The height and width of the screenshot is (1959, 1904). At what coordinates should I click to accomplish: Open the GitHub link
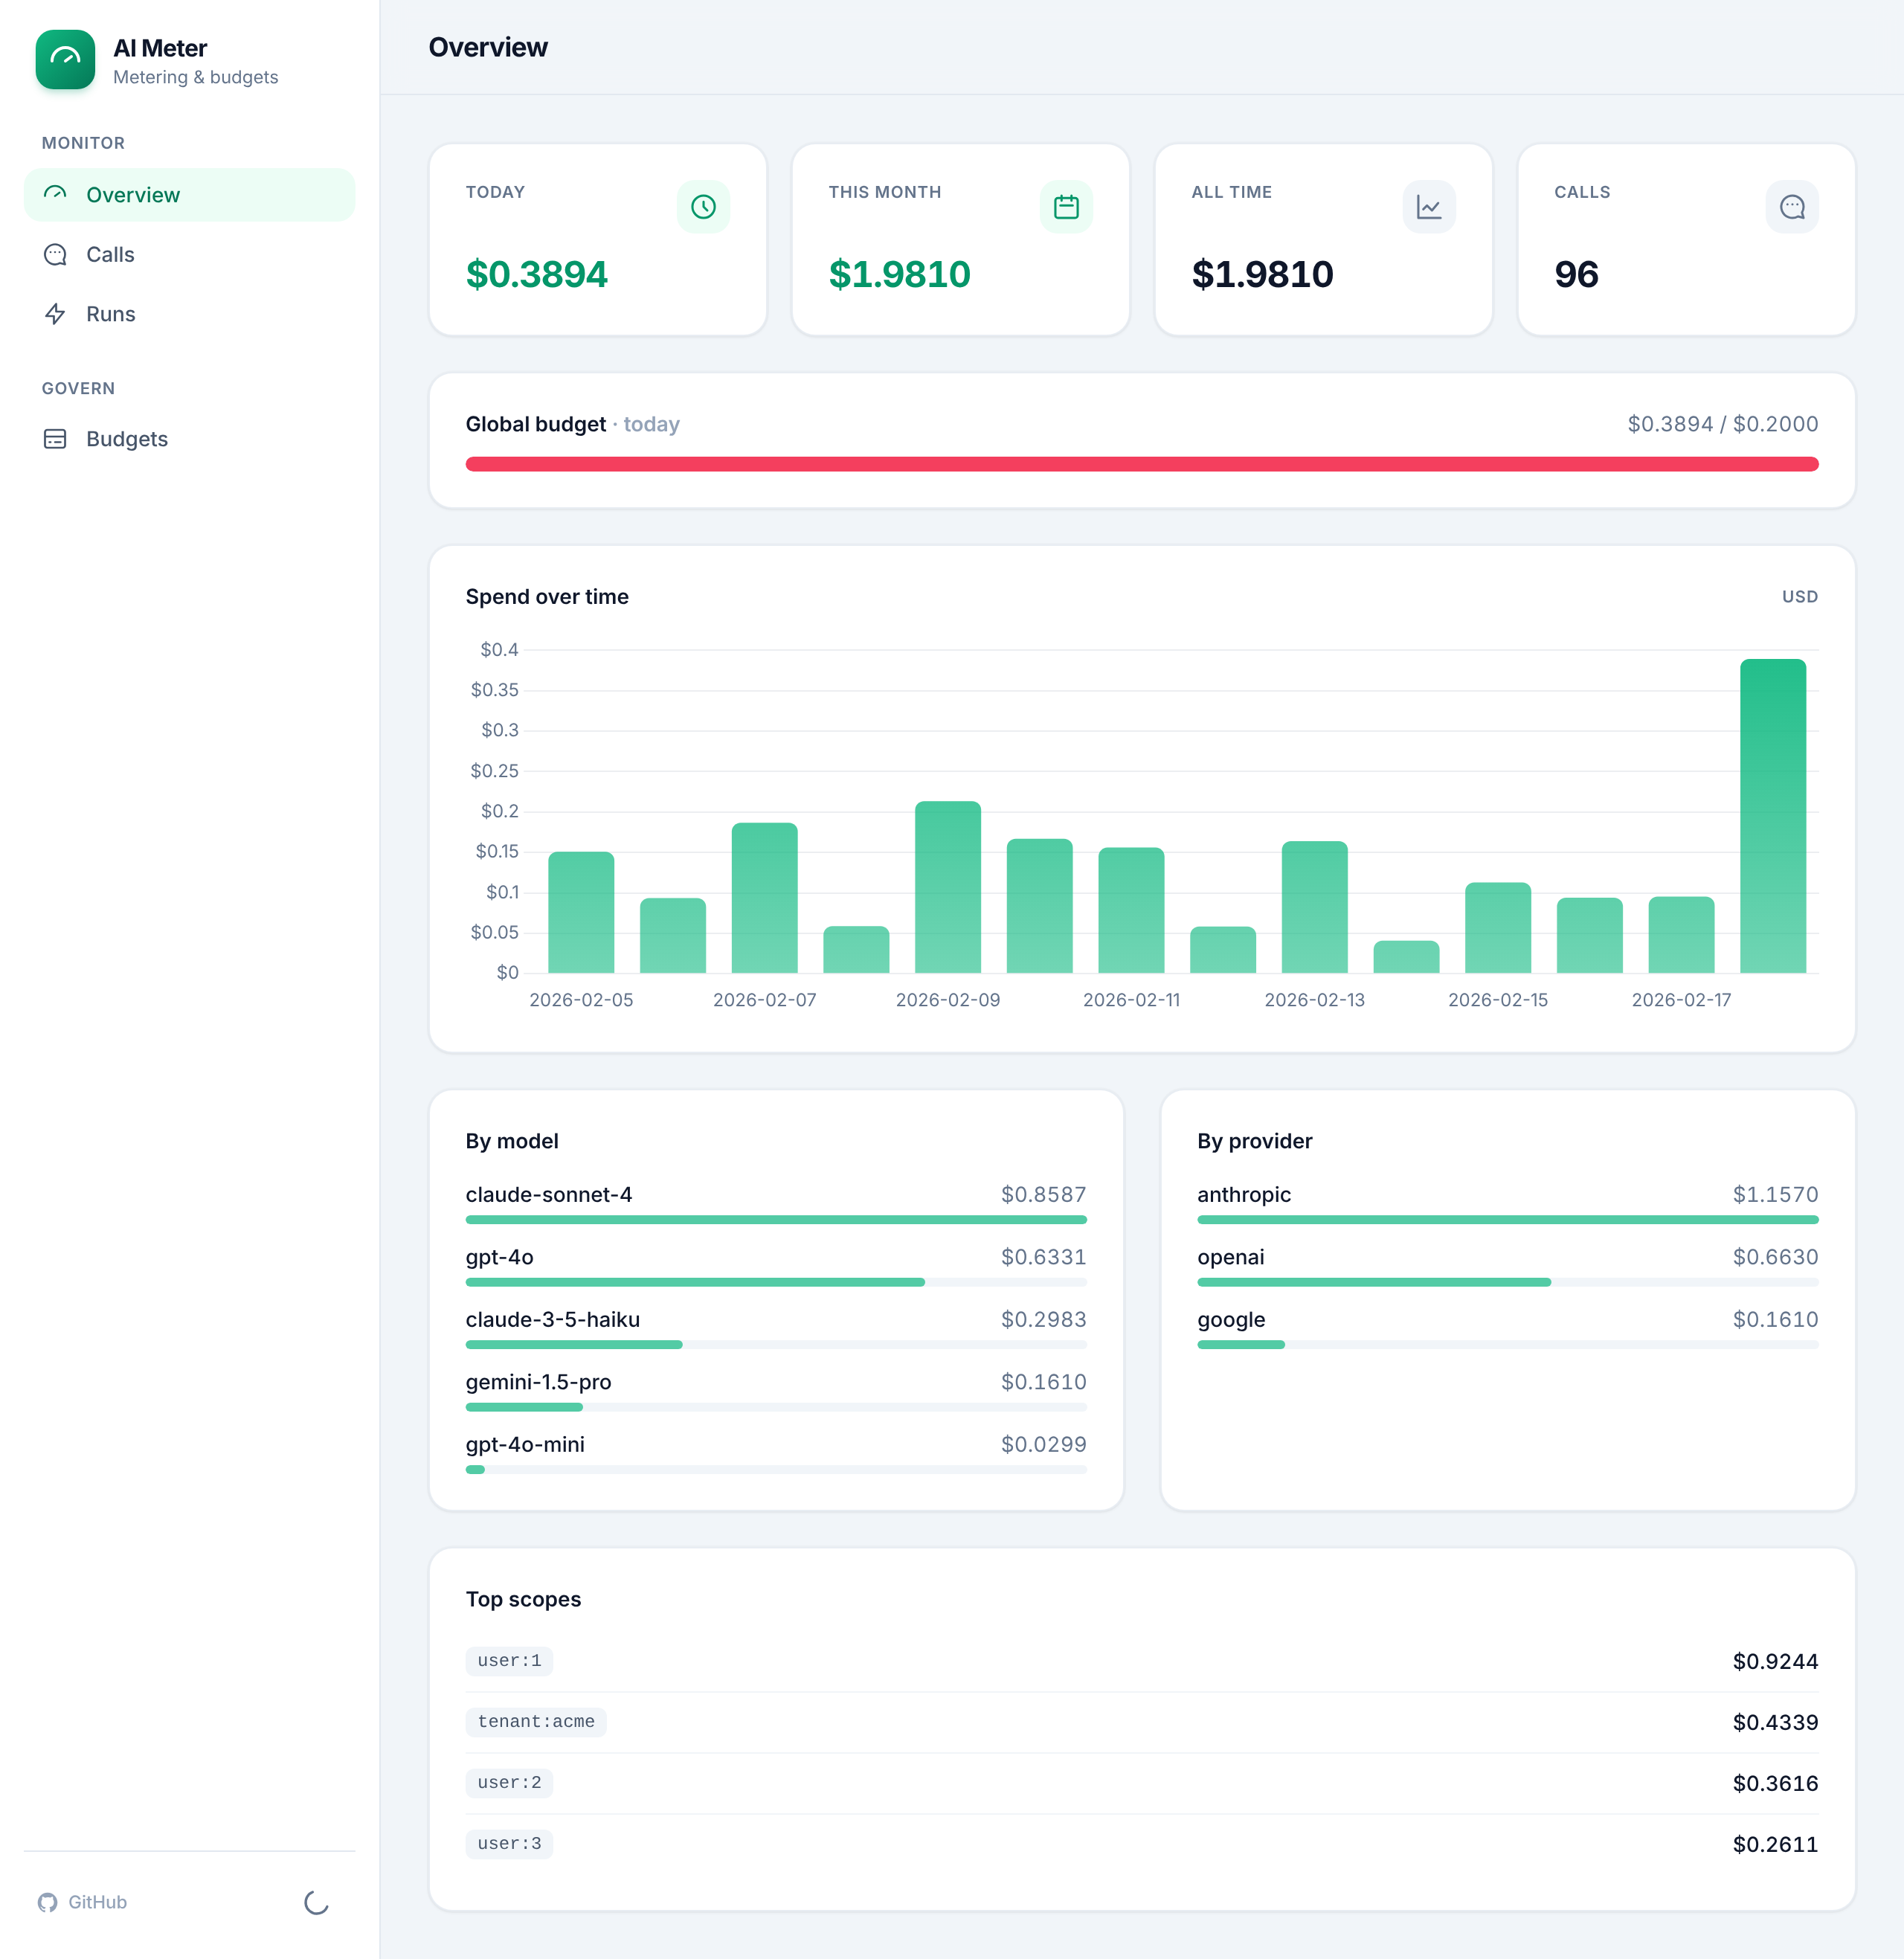coord(83,1902)
